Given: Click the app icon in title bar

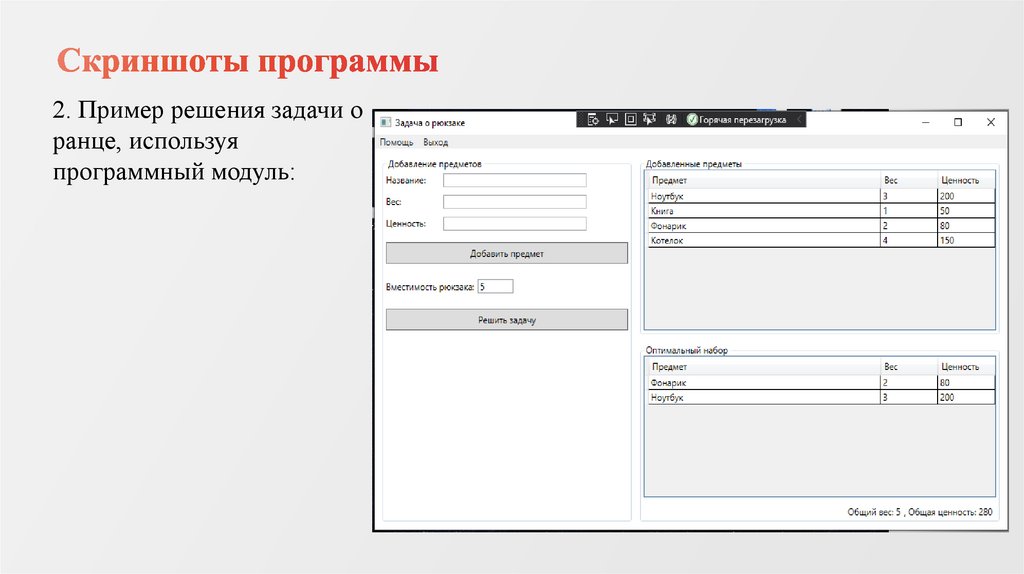Looking at the screenshot, I should pyautogui.click(x=386, y=122).
